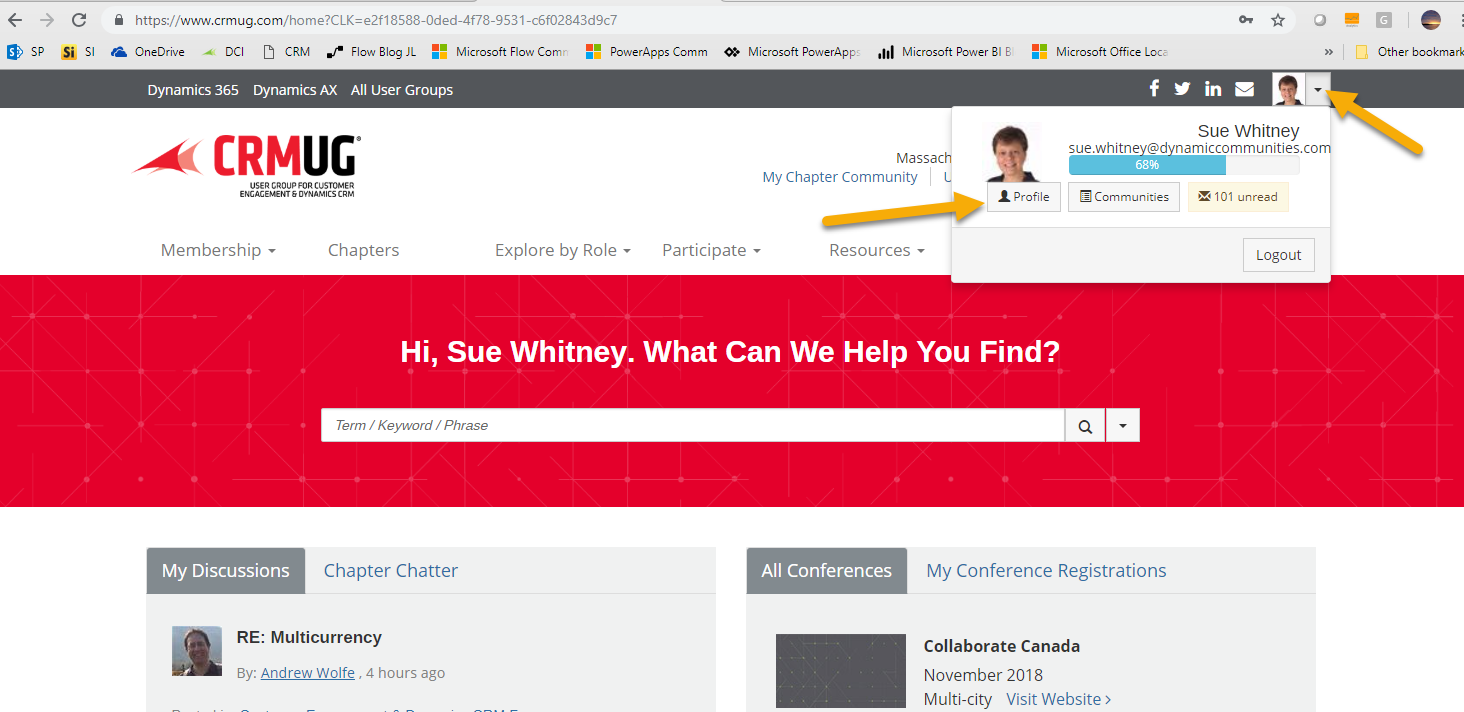This screenshot has width=1464, height=712.
Task: Click the LinkedIn icon in the site header
Action: pos(1213,89)
